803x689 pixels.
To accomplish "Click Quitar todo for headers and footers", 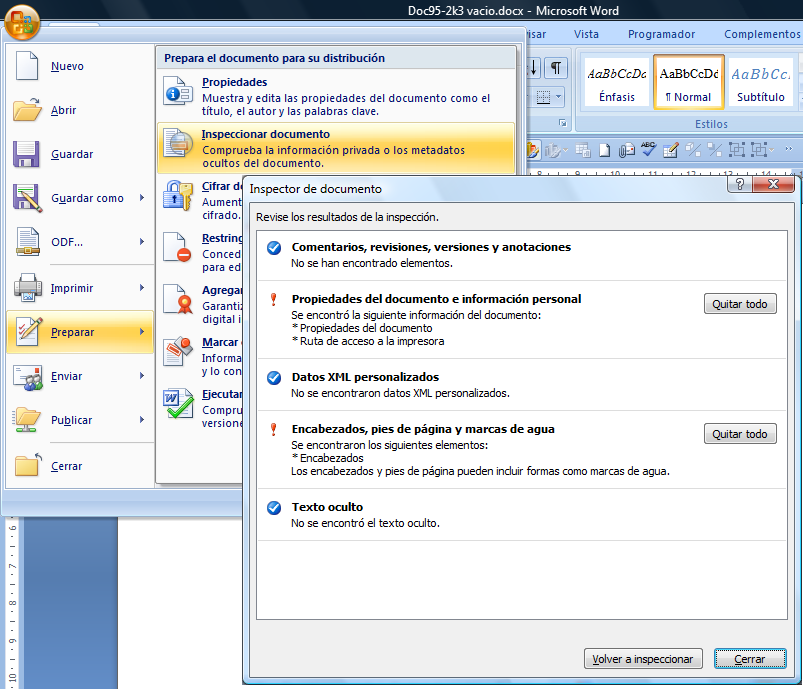I will coord(739,434).
